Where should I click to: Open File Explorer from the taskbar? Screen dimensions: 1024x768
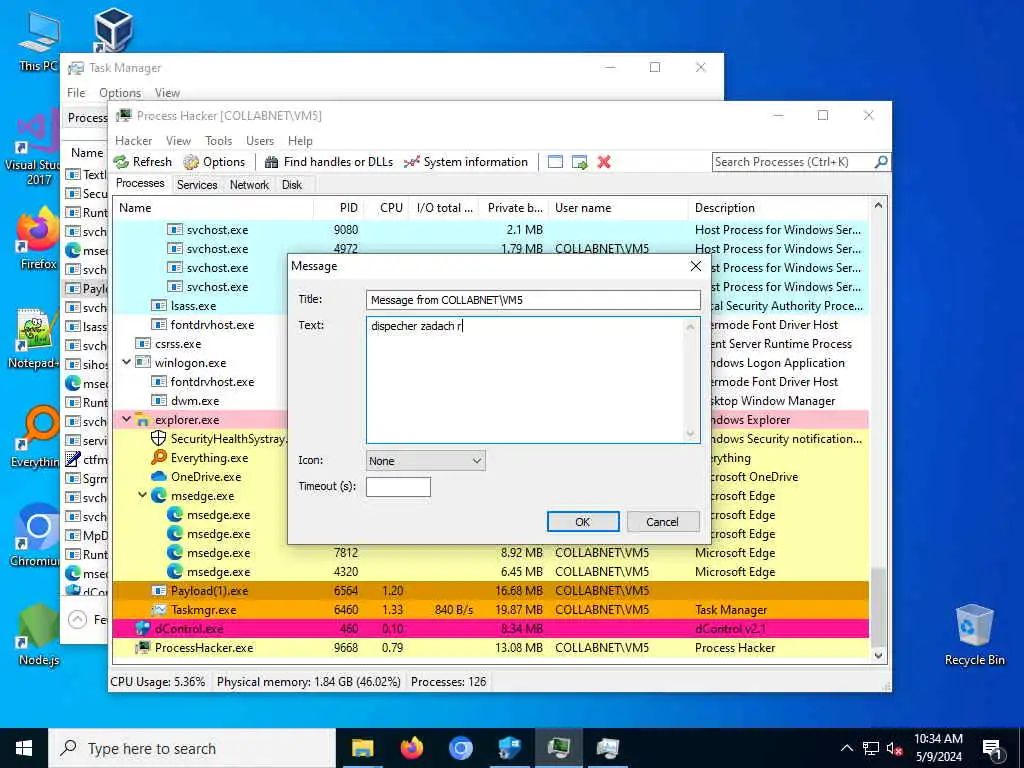[362, 748]
